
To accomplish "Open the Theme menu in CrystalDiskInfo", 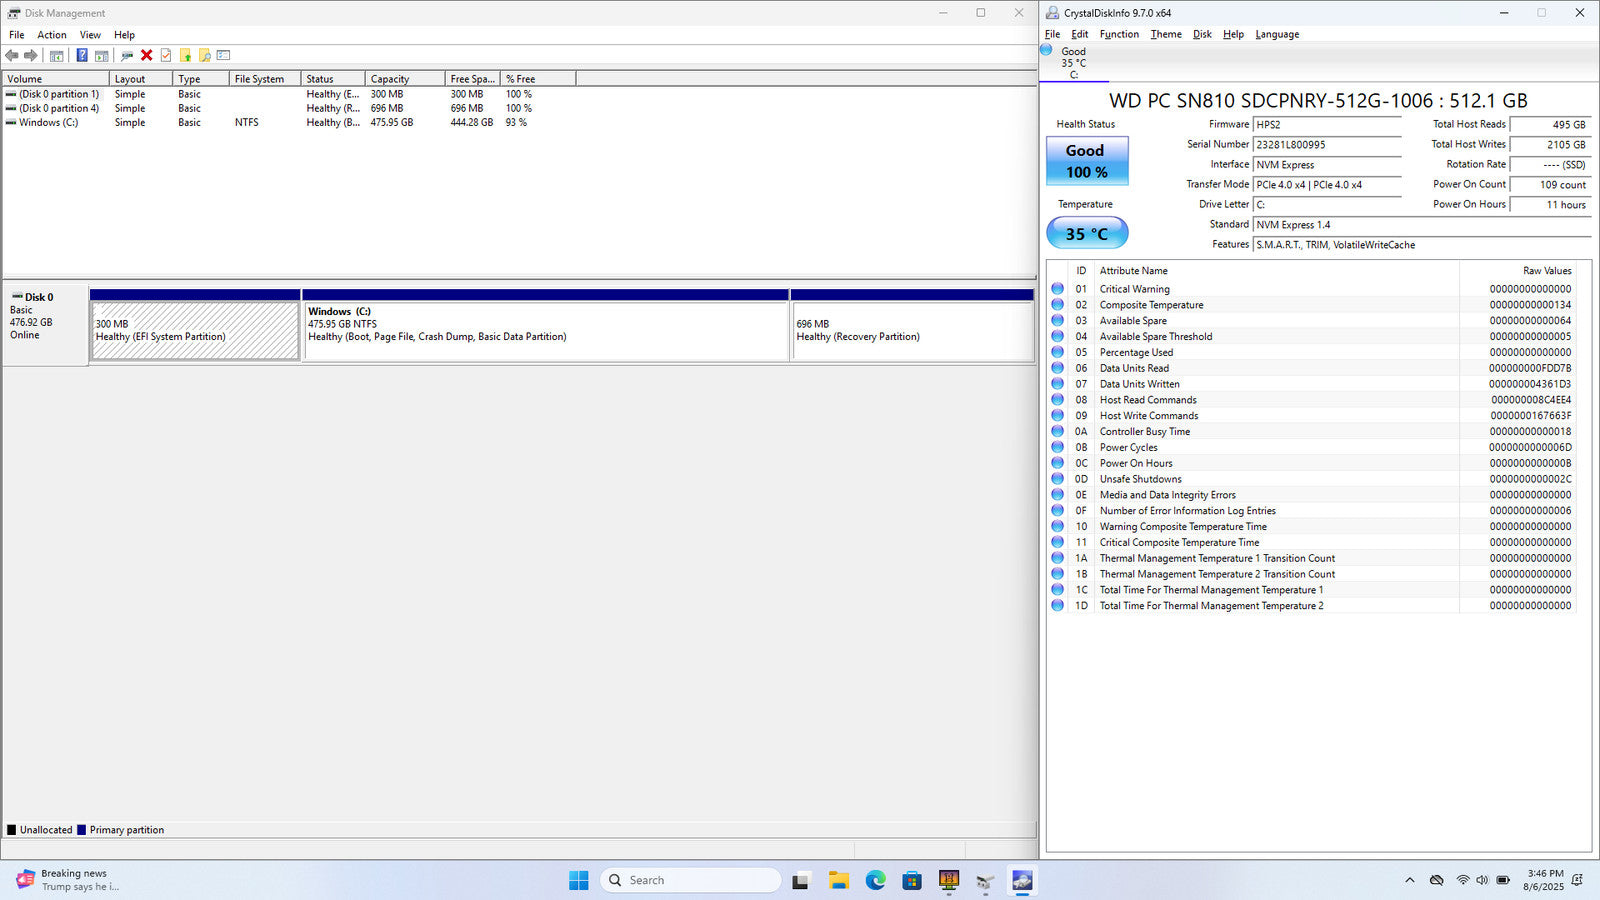I will [1165, 34].
